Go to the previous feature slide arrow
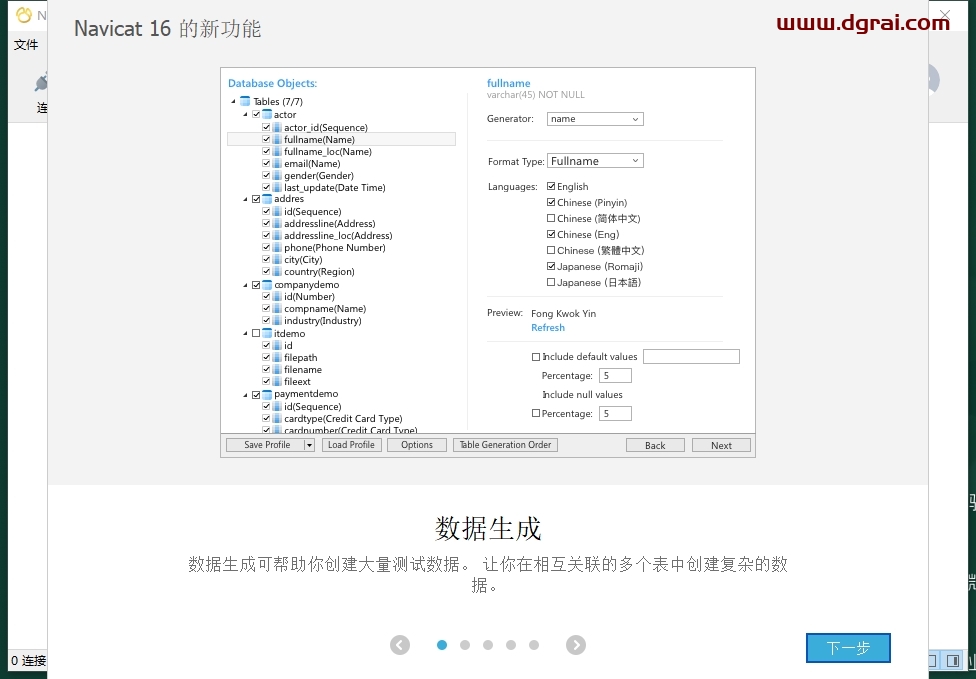Screen dimensions: 976x679 tap(400, 645)
